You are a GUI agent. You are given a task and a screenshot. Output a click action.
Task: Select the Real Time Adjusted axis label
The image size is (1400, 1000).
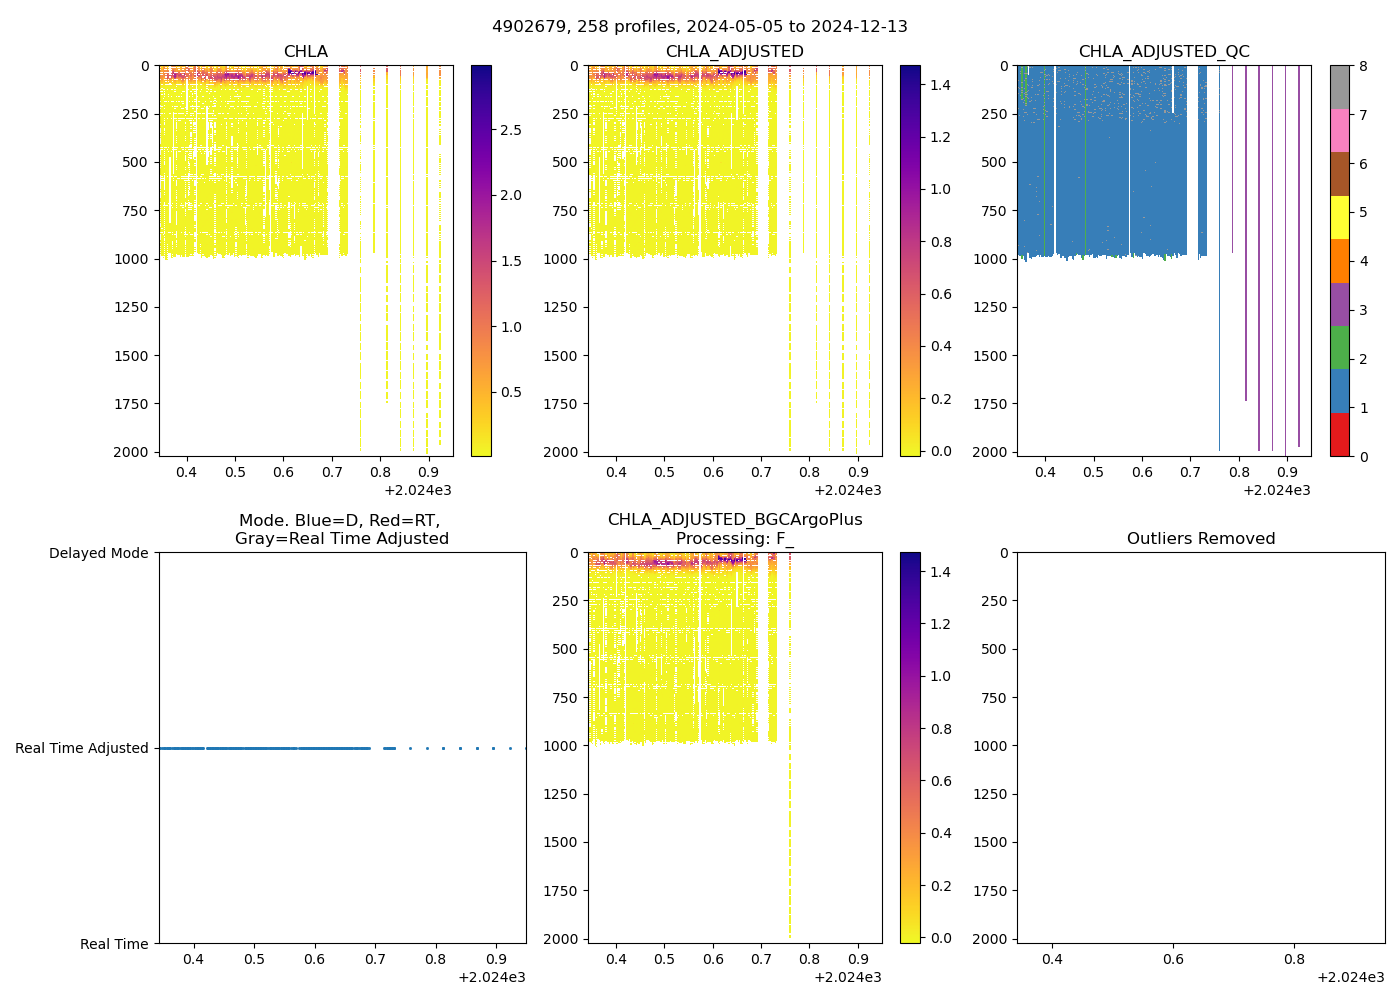tap(81, 748)
